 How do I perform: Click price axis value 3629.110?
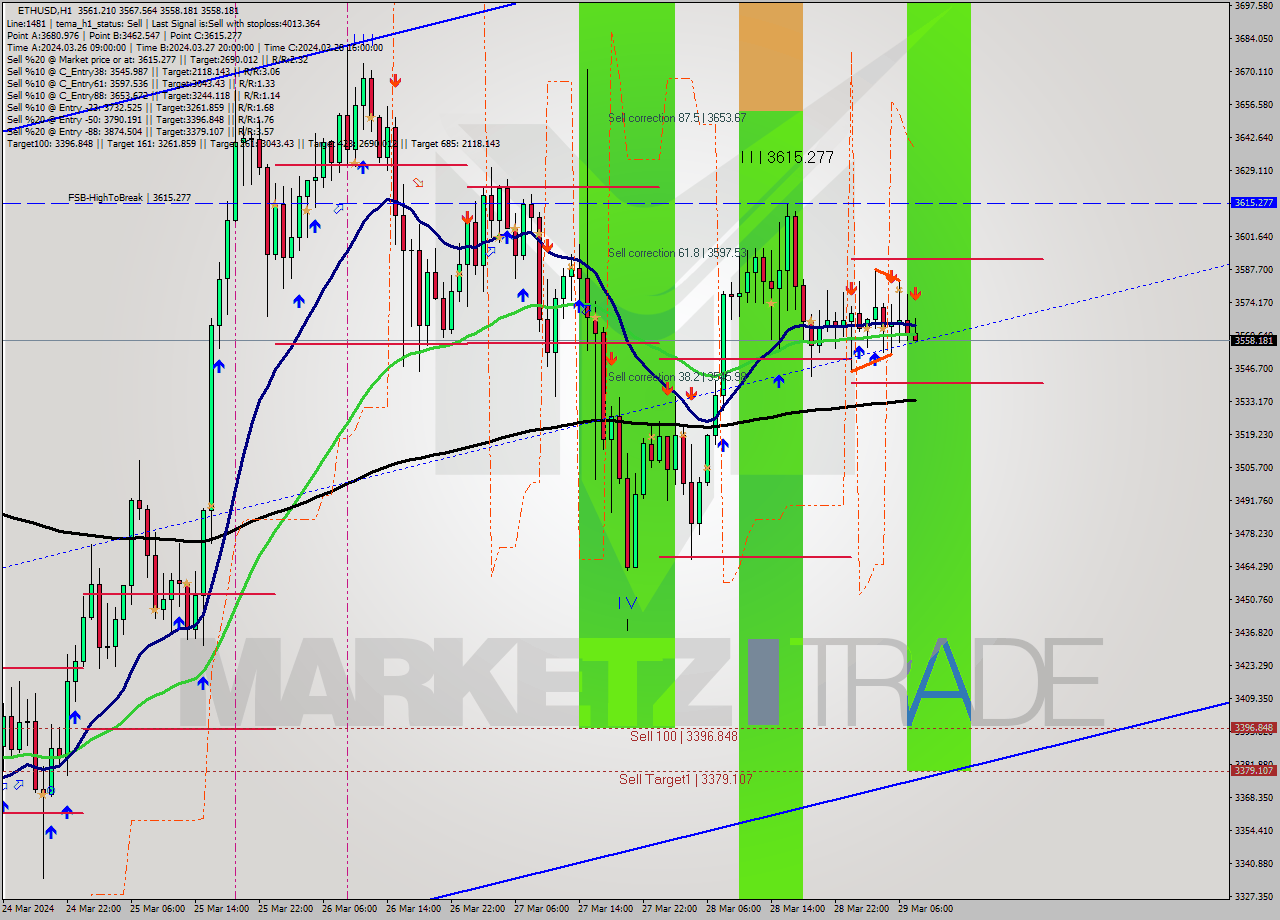pyautogui.click(x=1253, y=171)
